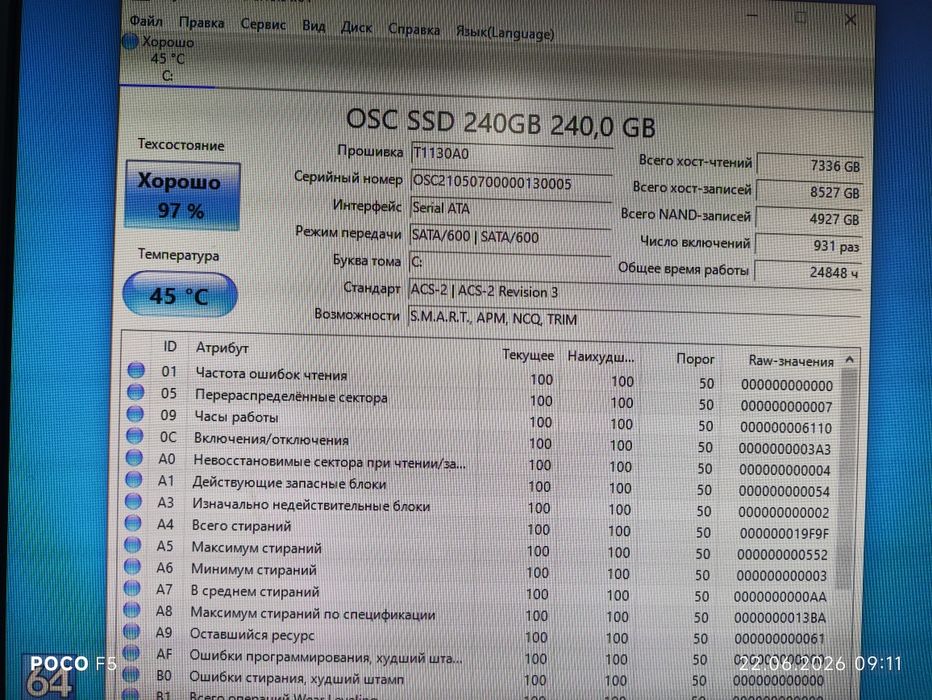Click the 64 application icon in the taskbar

pos(49,680)
